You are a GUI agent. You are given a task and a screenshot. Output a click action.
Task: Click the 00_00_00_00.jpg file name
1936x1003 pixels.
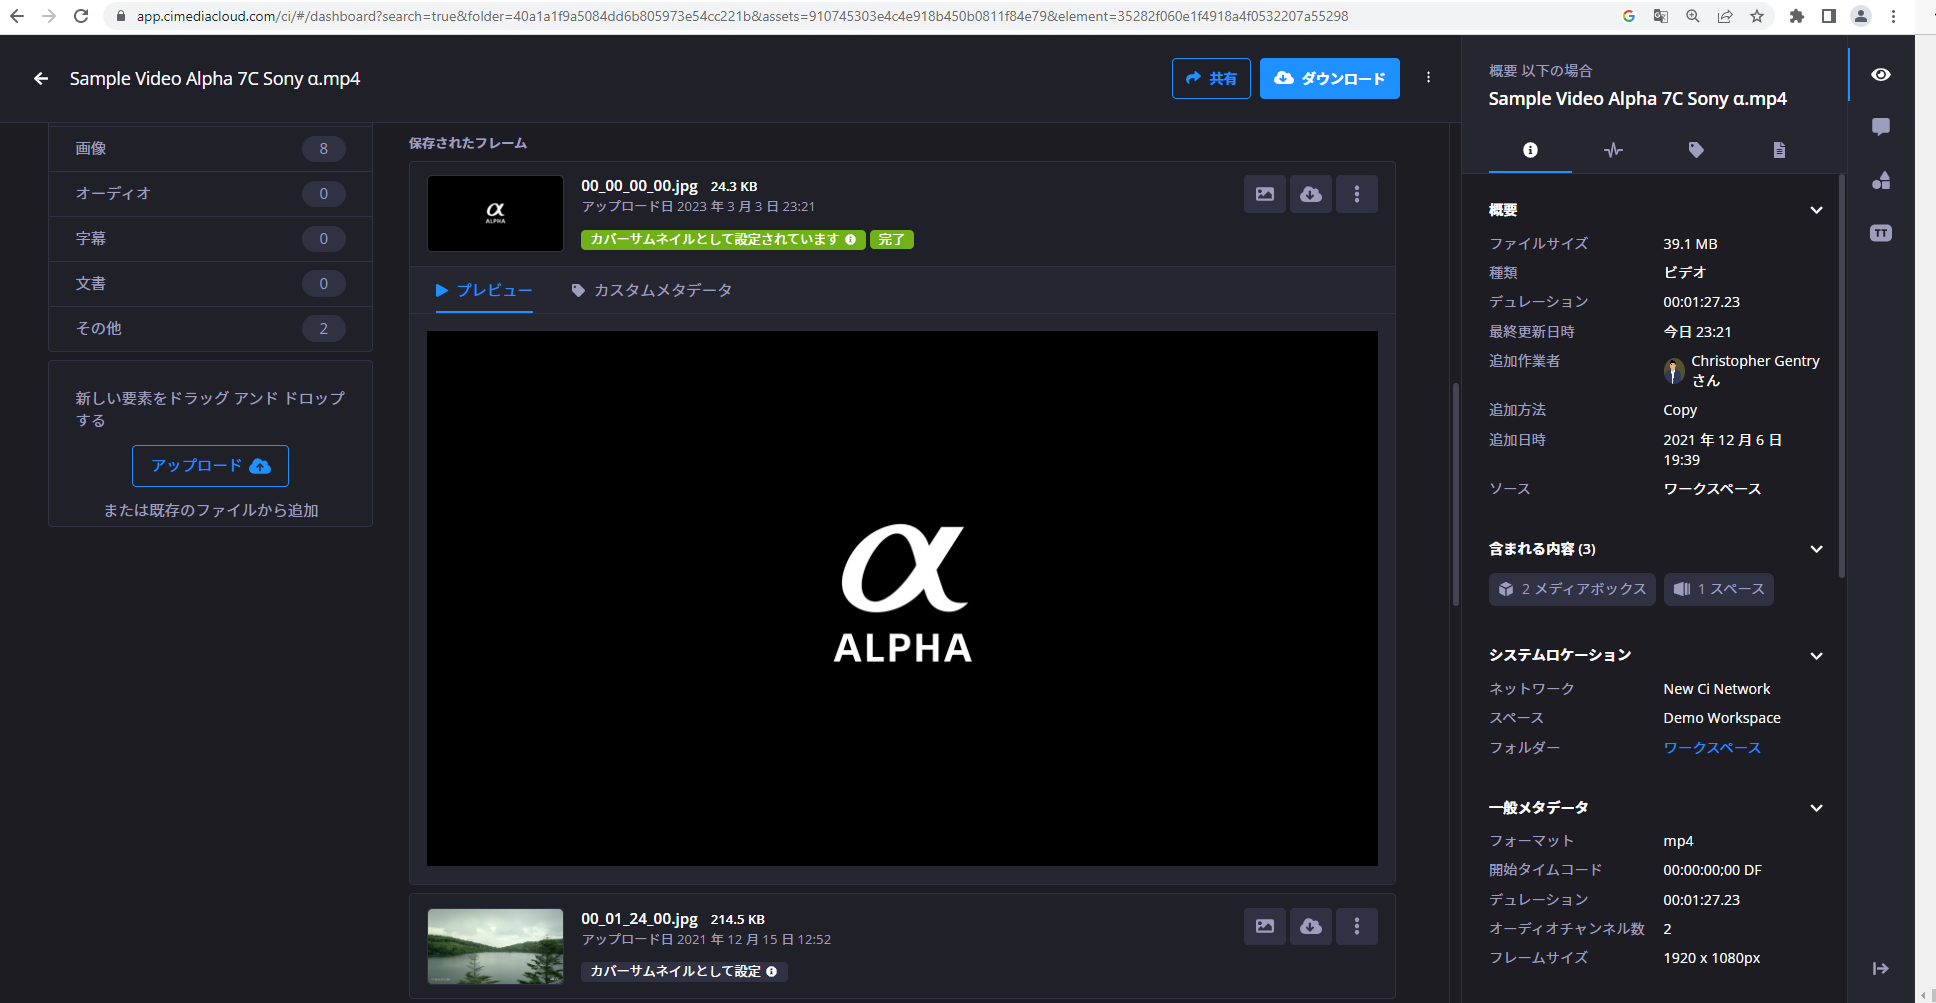(x=639, y=186)
